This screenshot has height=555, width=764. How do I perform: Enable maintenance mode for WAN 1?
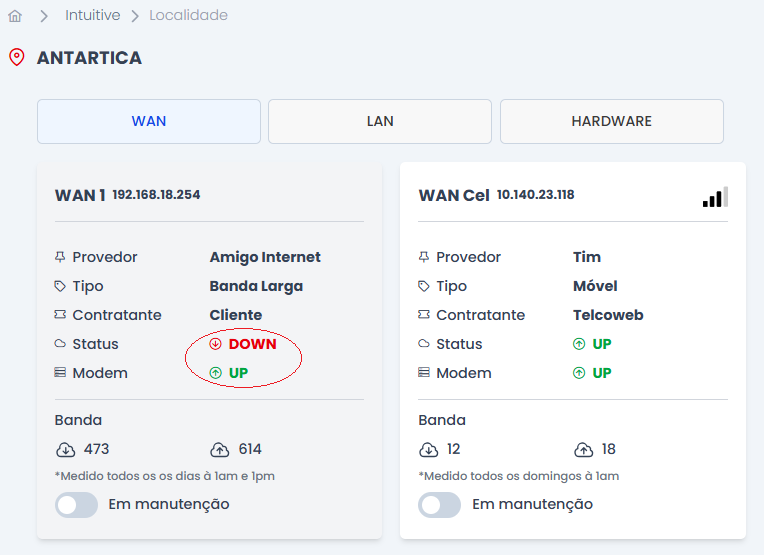[x=77, y=504]
